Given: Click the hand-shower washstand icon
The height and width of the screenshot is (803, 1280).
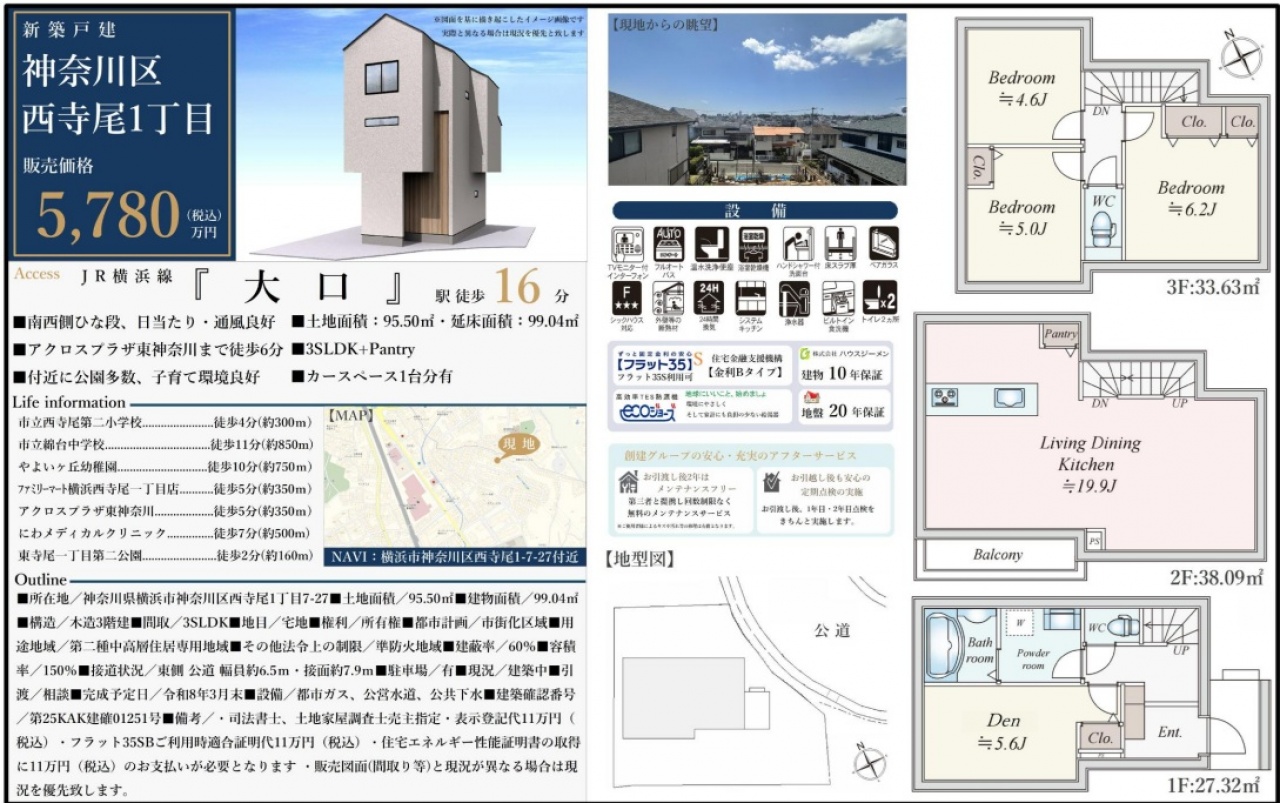Looking at the screenshot, I should click(x=797, y=244).
